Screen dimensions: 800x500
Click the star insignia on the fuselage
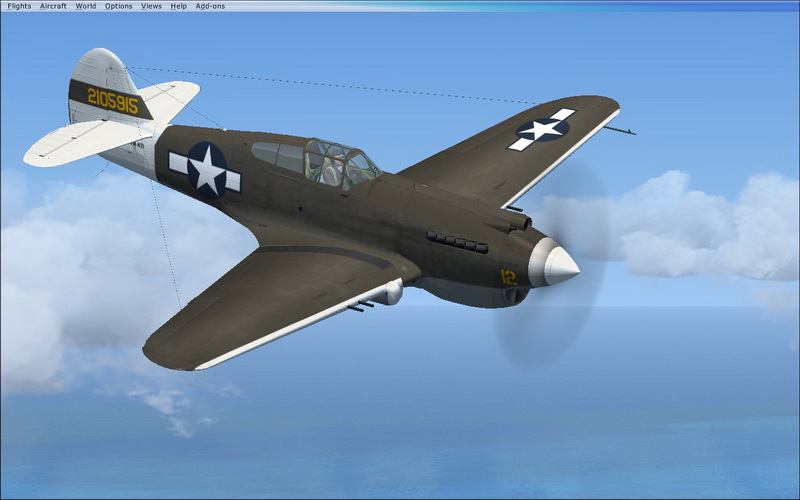click(x=206, y=170)
